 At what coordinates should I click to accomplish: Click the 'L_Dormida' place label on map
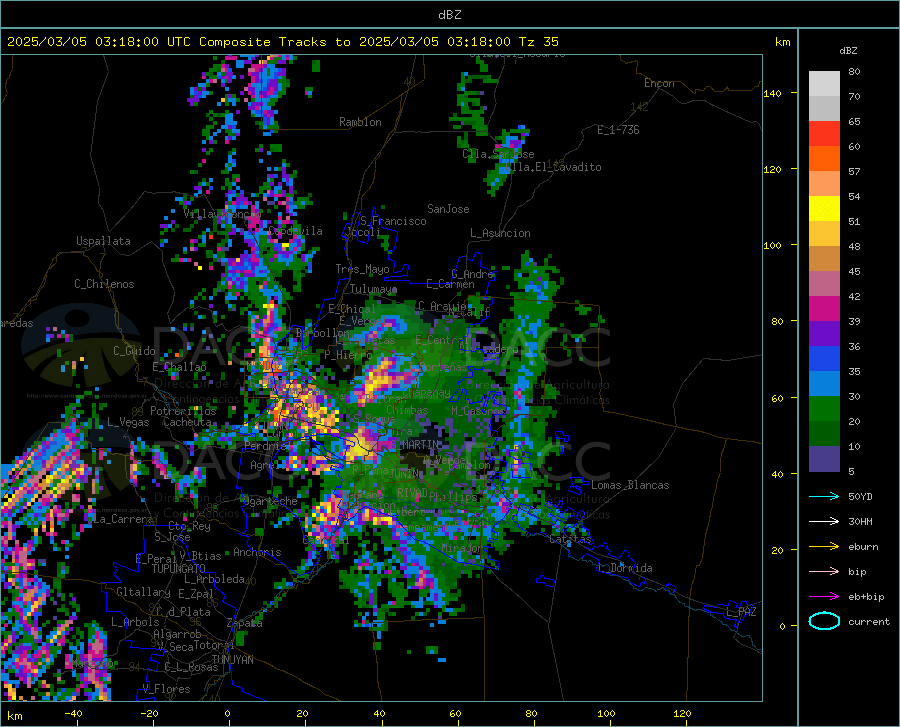[x=624, y=568]
